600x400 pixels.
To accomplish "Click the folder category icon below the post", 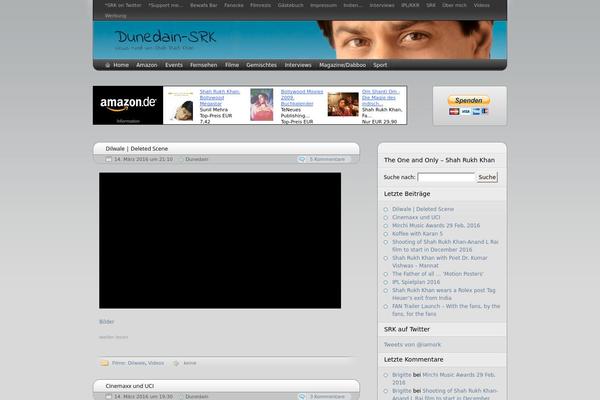I will (104, 363).
